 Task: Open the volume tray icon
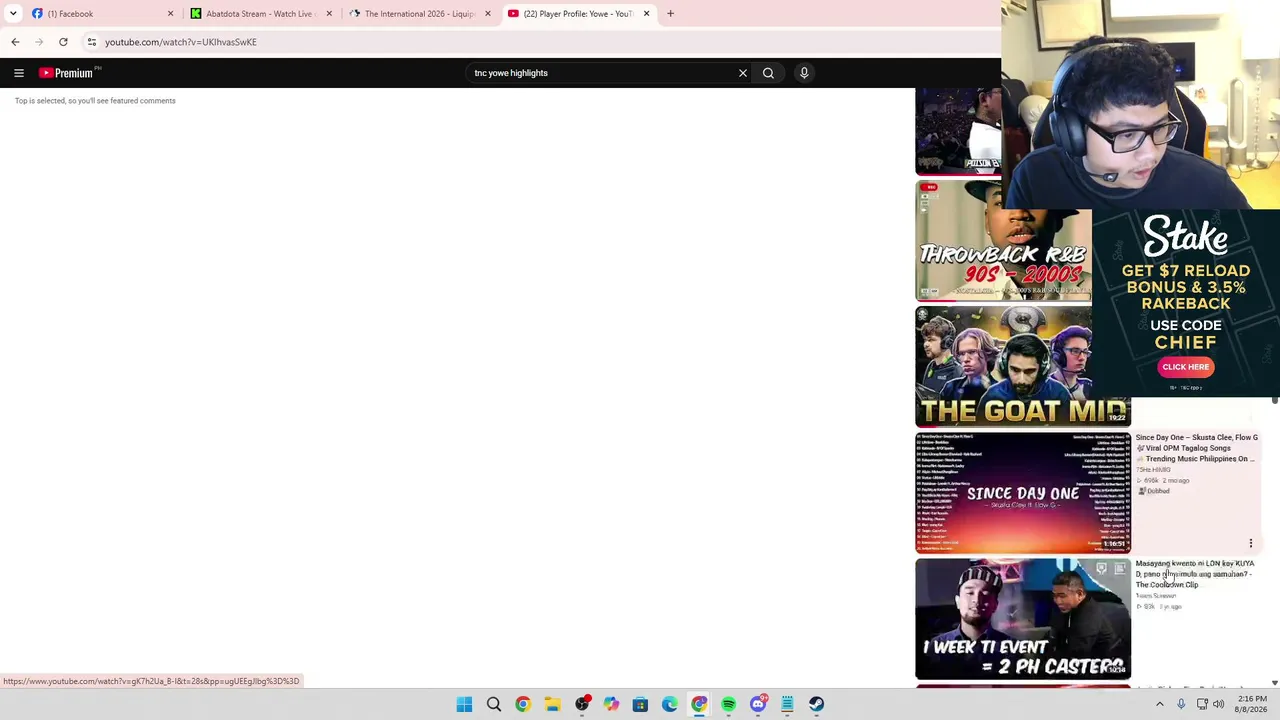(1218, 704)
